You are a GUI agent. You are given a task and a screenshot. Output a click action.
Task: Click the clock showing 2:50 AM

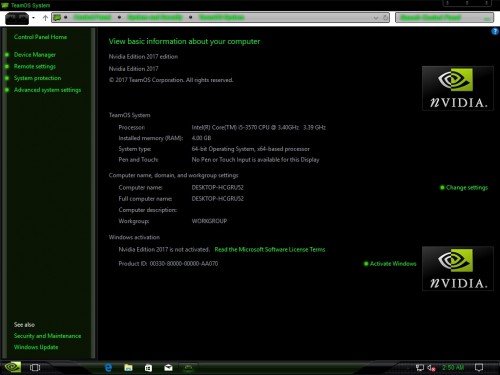pos(453,367)
